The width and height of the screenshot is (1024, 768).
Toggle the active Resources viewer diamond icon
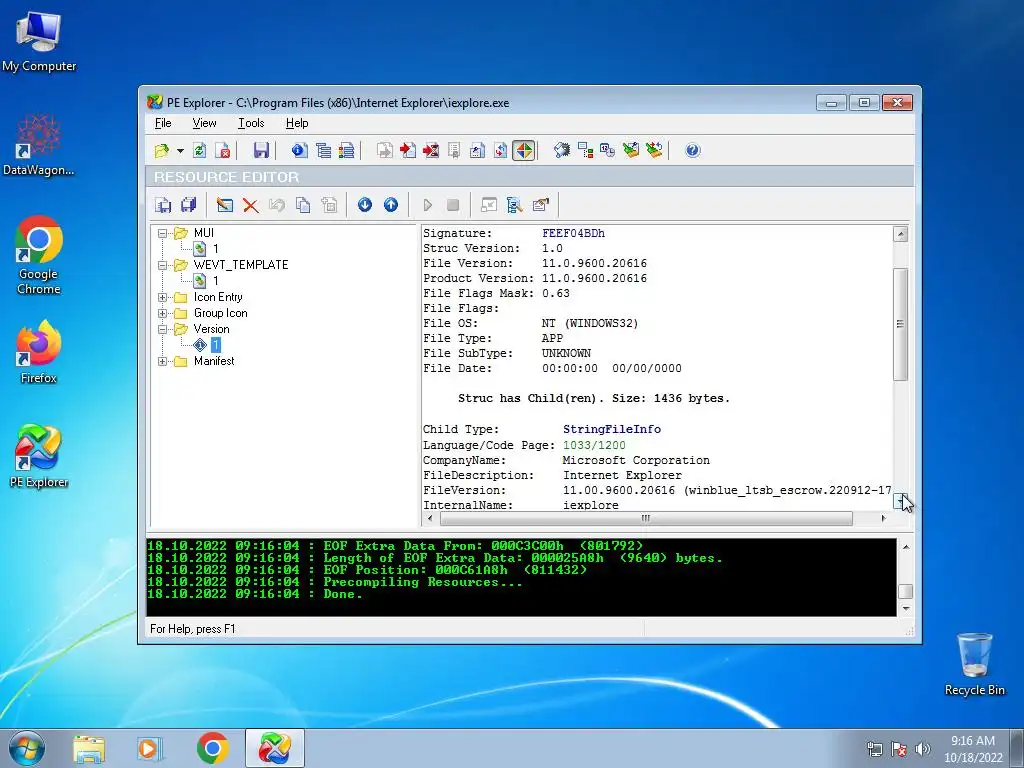[x=524, y=151]
